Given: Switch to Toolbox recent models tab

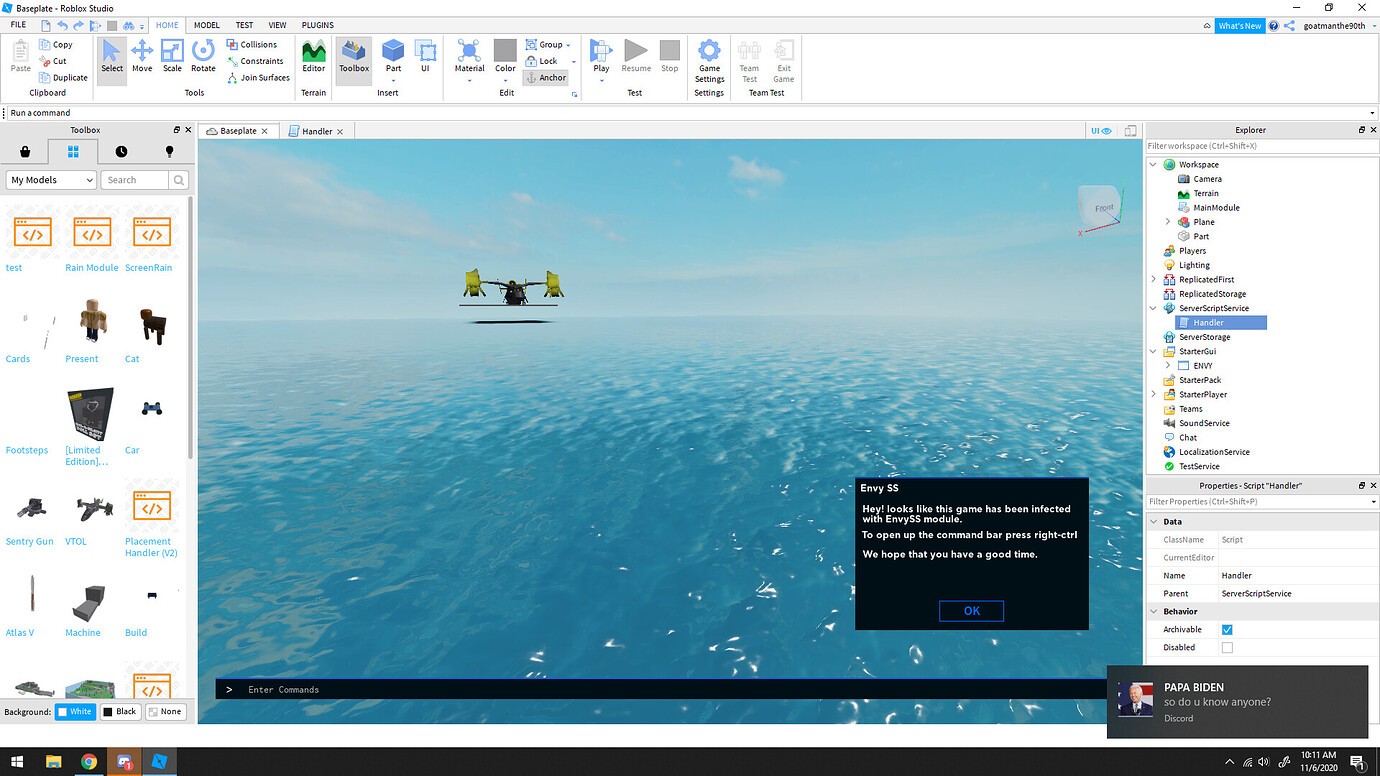Looking at the screenshot, I should pos(121,151).
